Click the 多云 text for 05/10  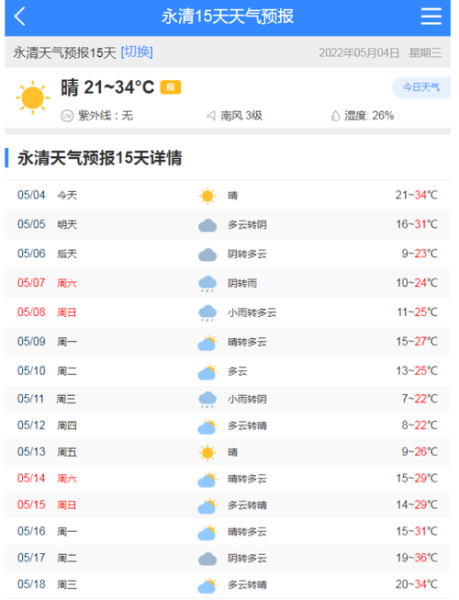[x=238, y=371]
